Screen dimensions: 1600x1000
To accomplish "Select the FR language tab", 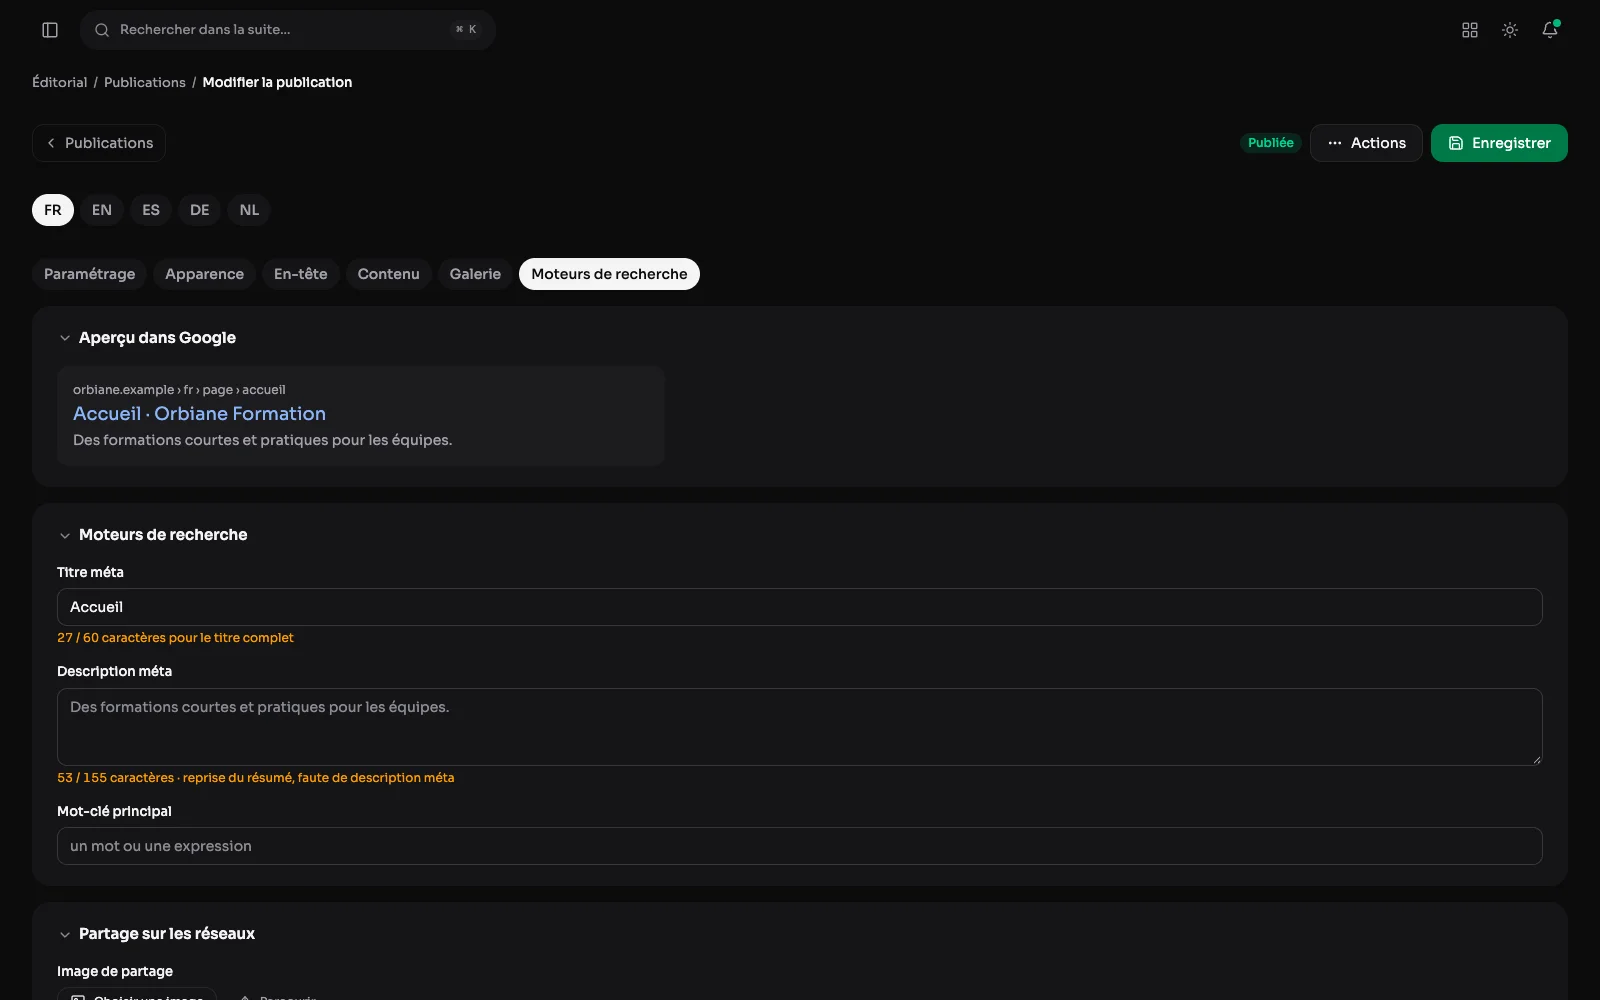I will 53,210.
